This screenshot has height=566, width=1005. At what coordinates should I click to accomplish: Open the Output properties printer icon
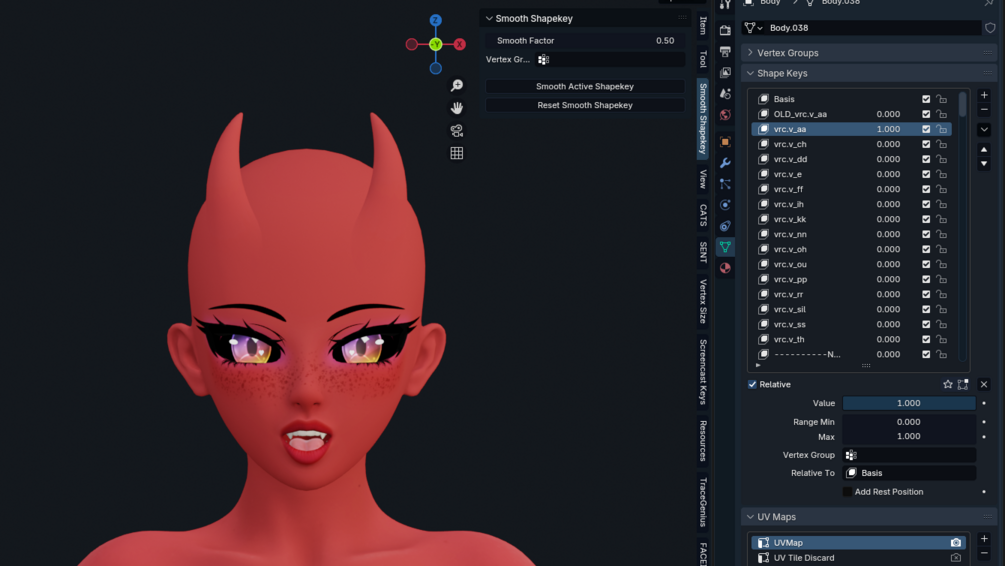tap(725, 51)
